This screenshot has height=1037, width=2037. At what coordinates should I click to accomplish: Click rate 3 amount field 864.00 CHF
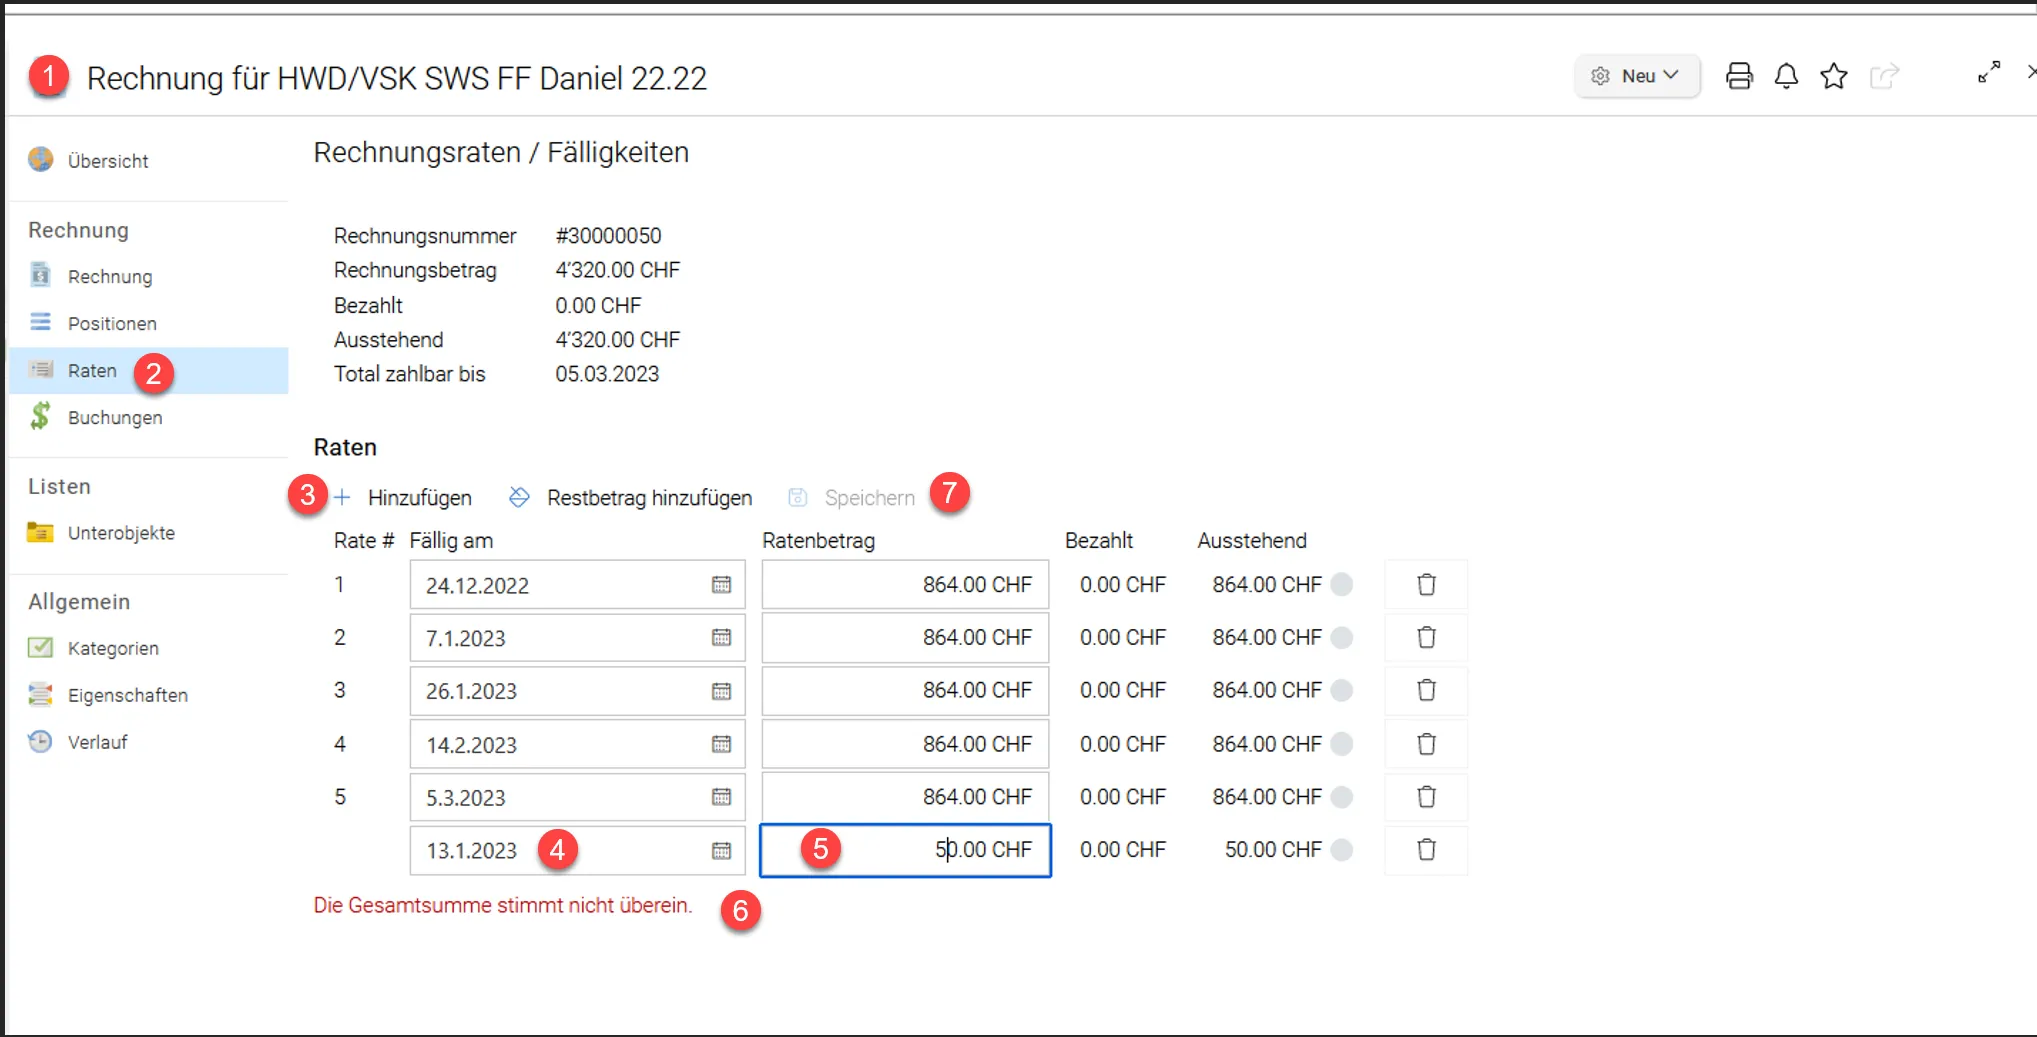click(x=905, y=691)
